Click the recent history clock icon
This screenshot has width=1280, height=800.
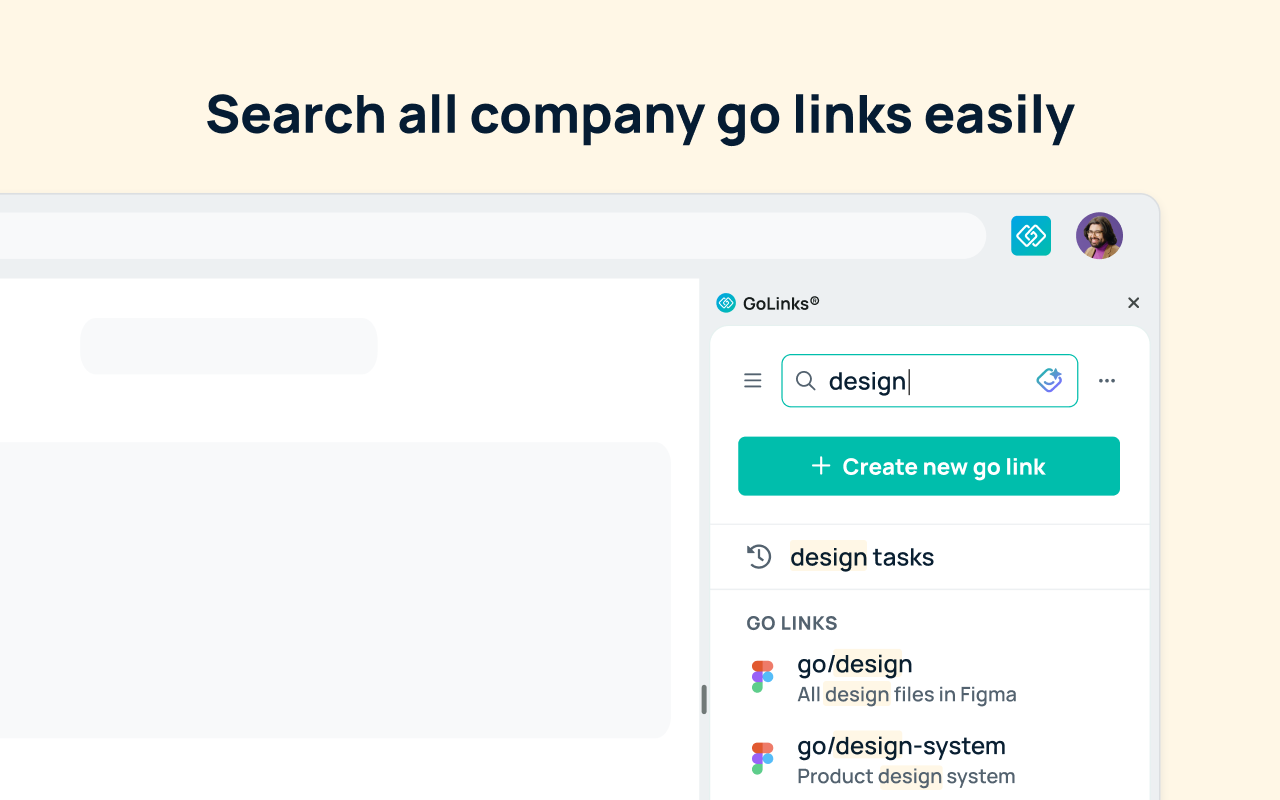pos(759,557)
